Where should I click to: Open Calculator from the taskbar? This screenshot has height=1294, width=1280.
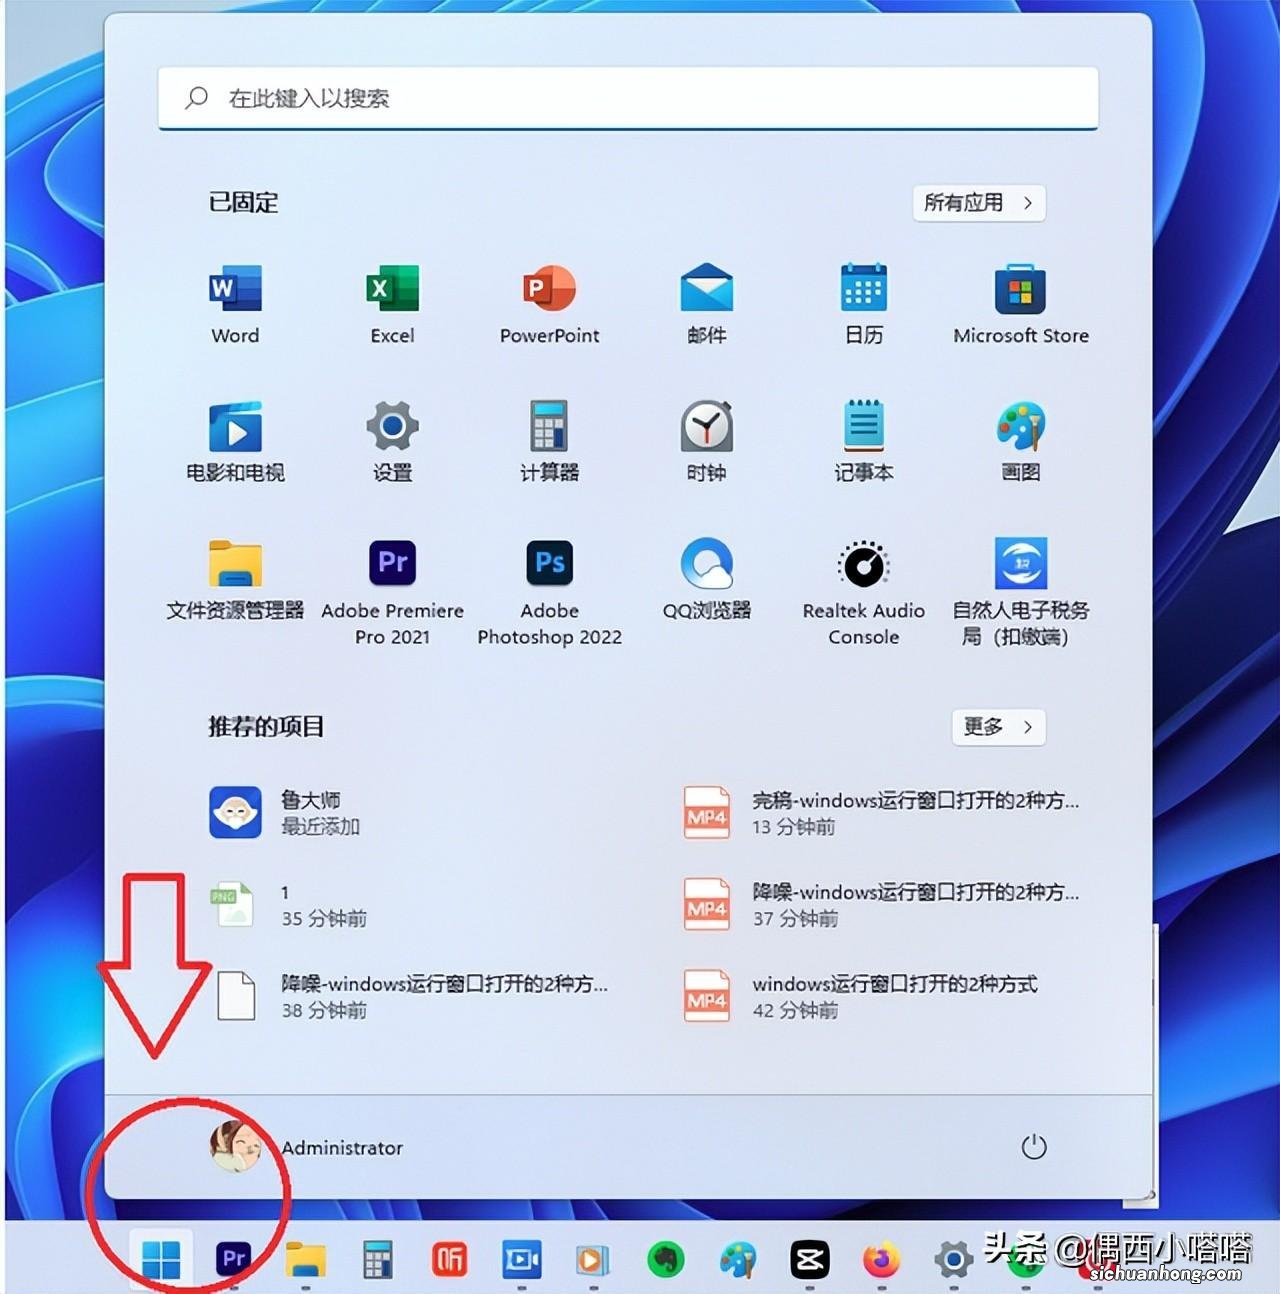coord(377,1259)
